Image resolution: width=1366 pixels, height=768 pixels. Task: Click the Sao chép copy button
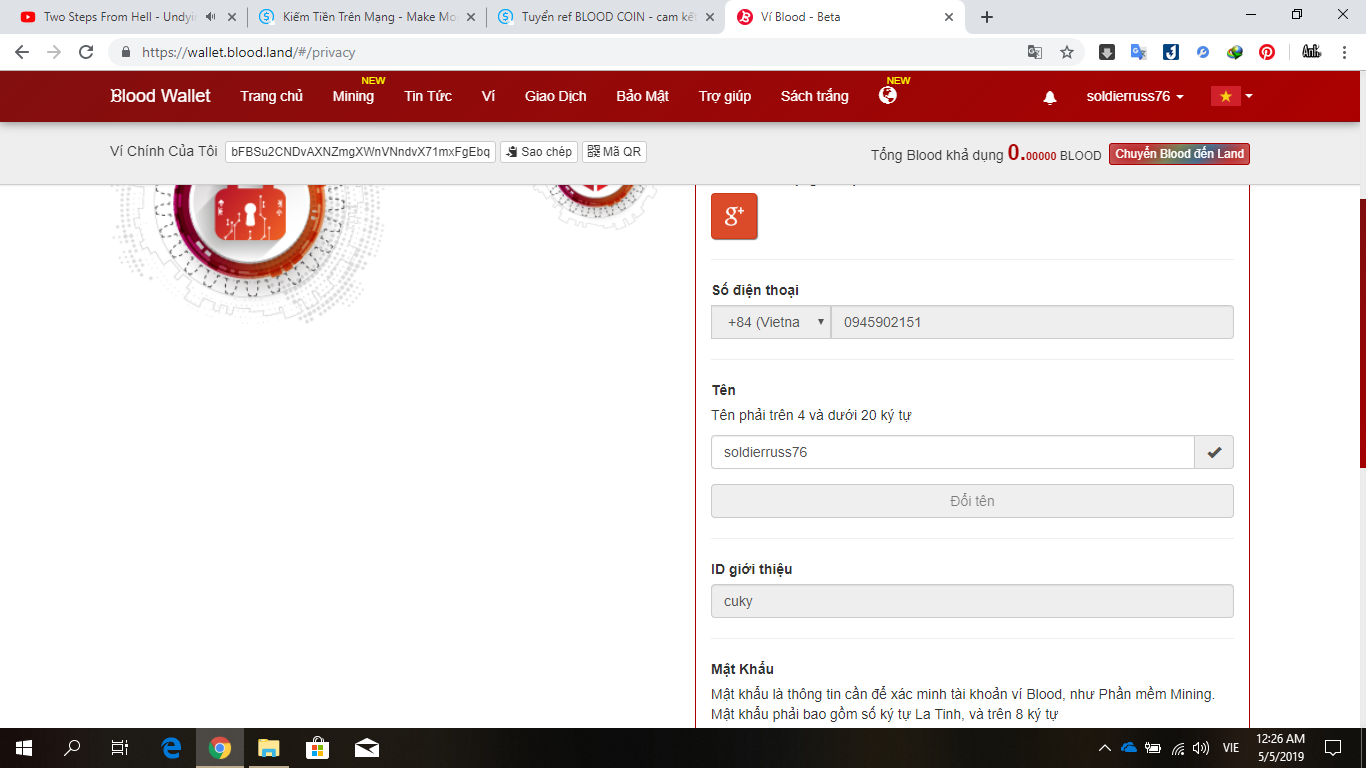pyautogui.click(x=539, y=152)
